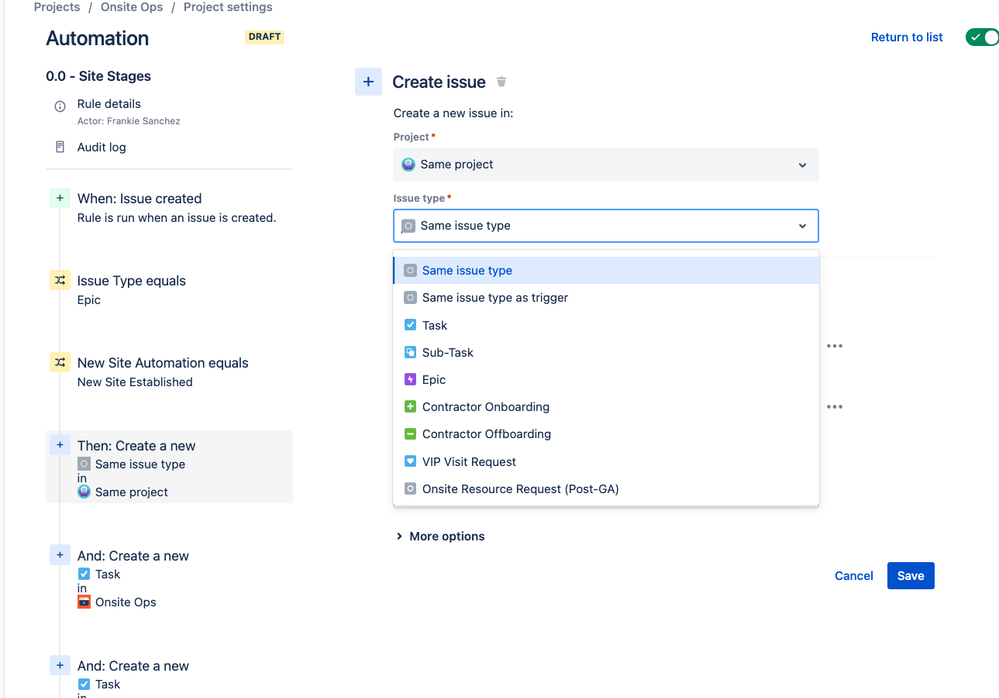This screenshot has height=698, width=999.
Task: Click Return to list link
Action: [907, 37]
